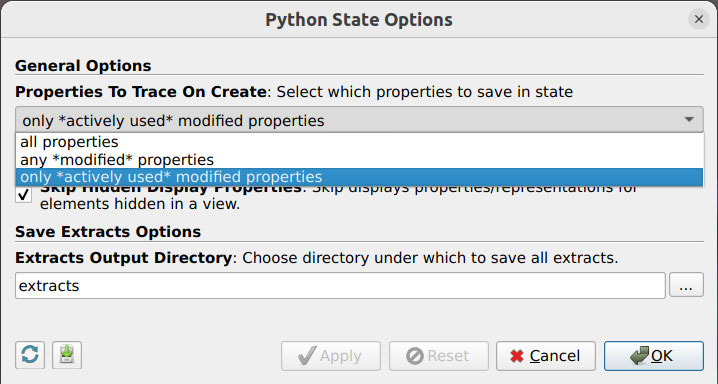
Task: Click the Cancel button label
Action: coord(555,356)
